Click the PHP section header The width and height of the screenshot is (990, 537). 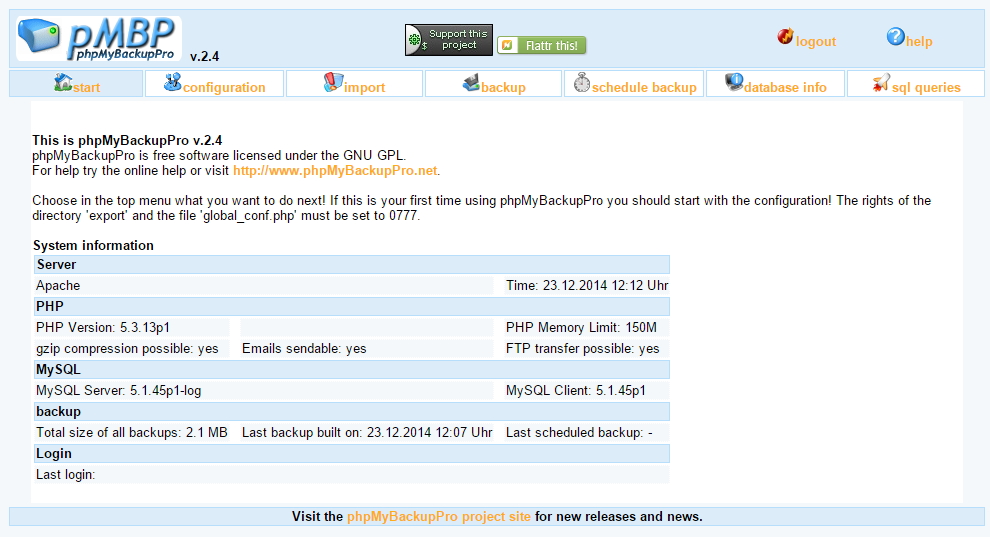[352, 307]
